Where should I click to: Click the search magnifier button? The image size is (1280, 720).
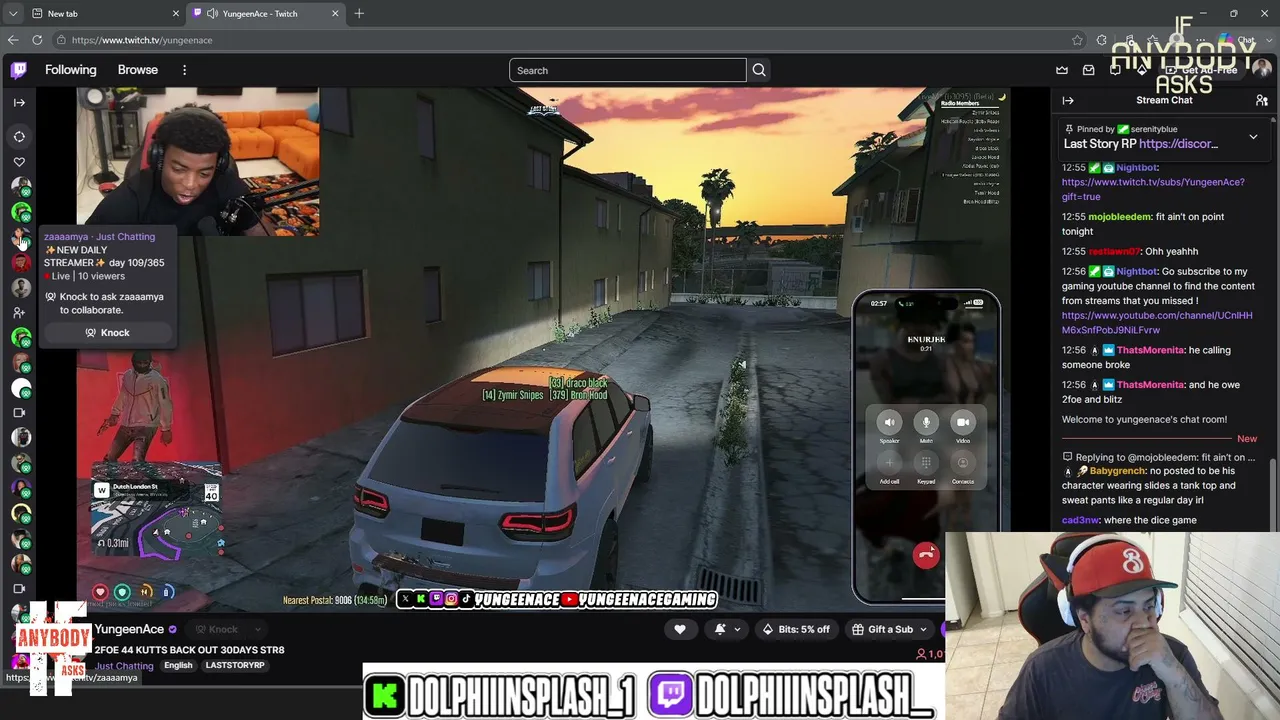(x=759, y=70)
